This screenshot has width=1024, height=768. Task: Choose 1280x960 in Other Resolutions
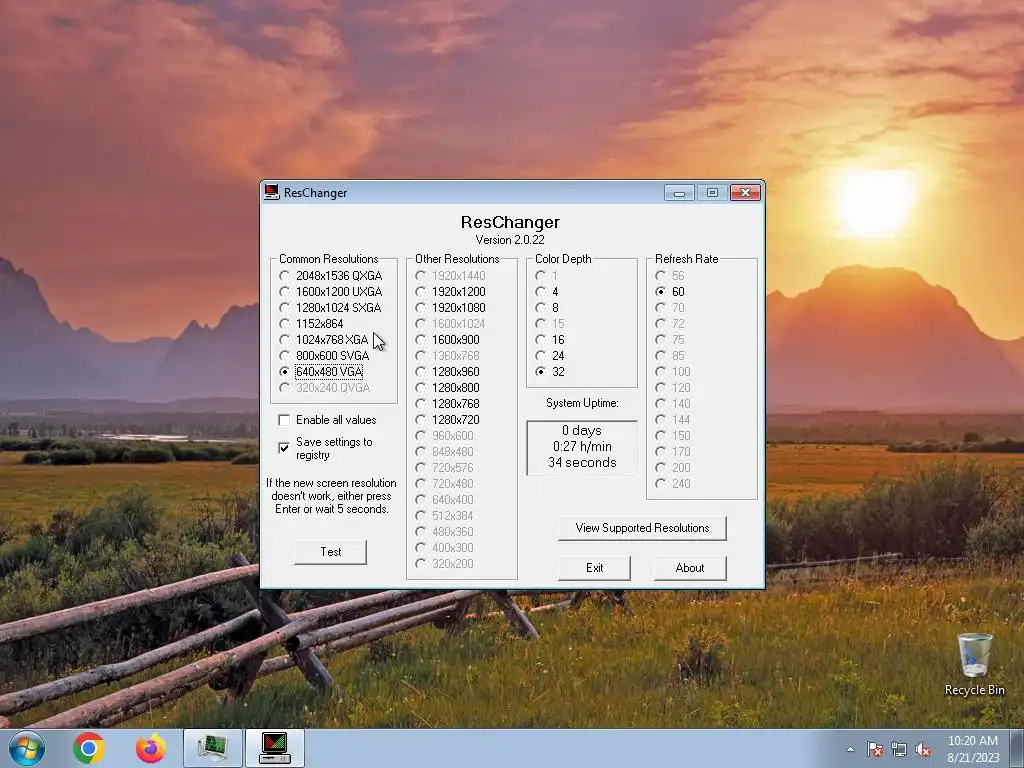tap(448, 372)
